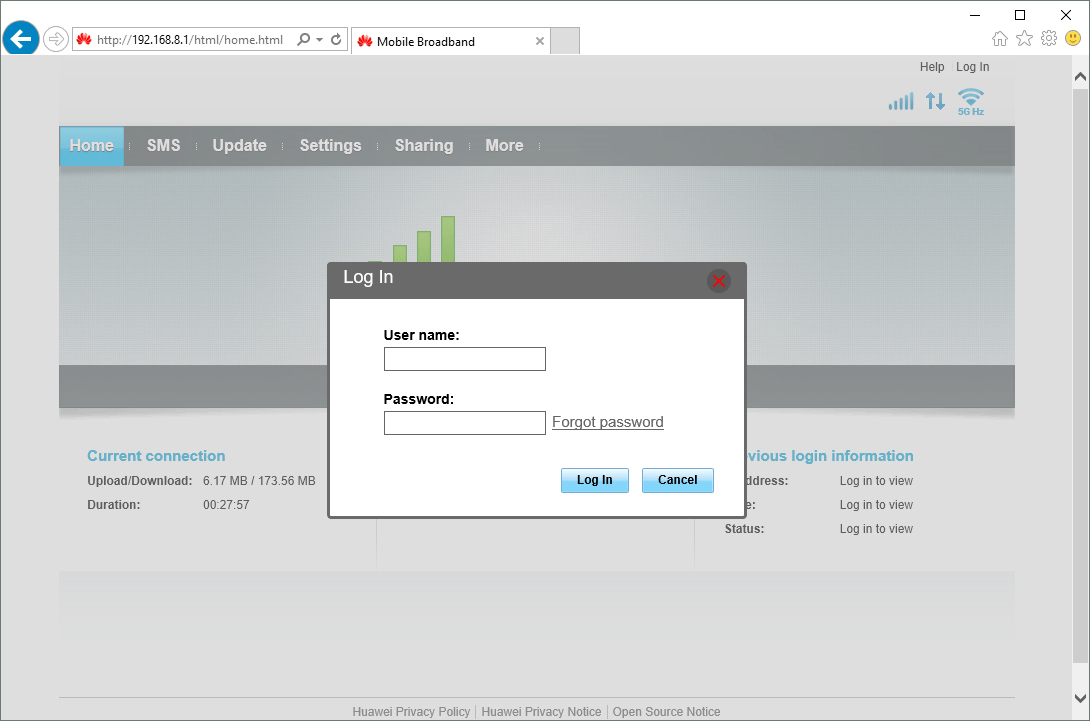Close the Log In dialog with red X
The width and height of the screenshot is (1090, 721).
pos(718,281)
